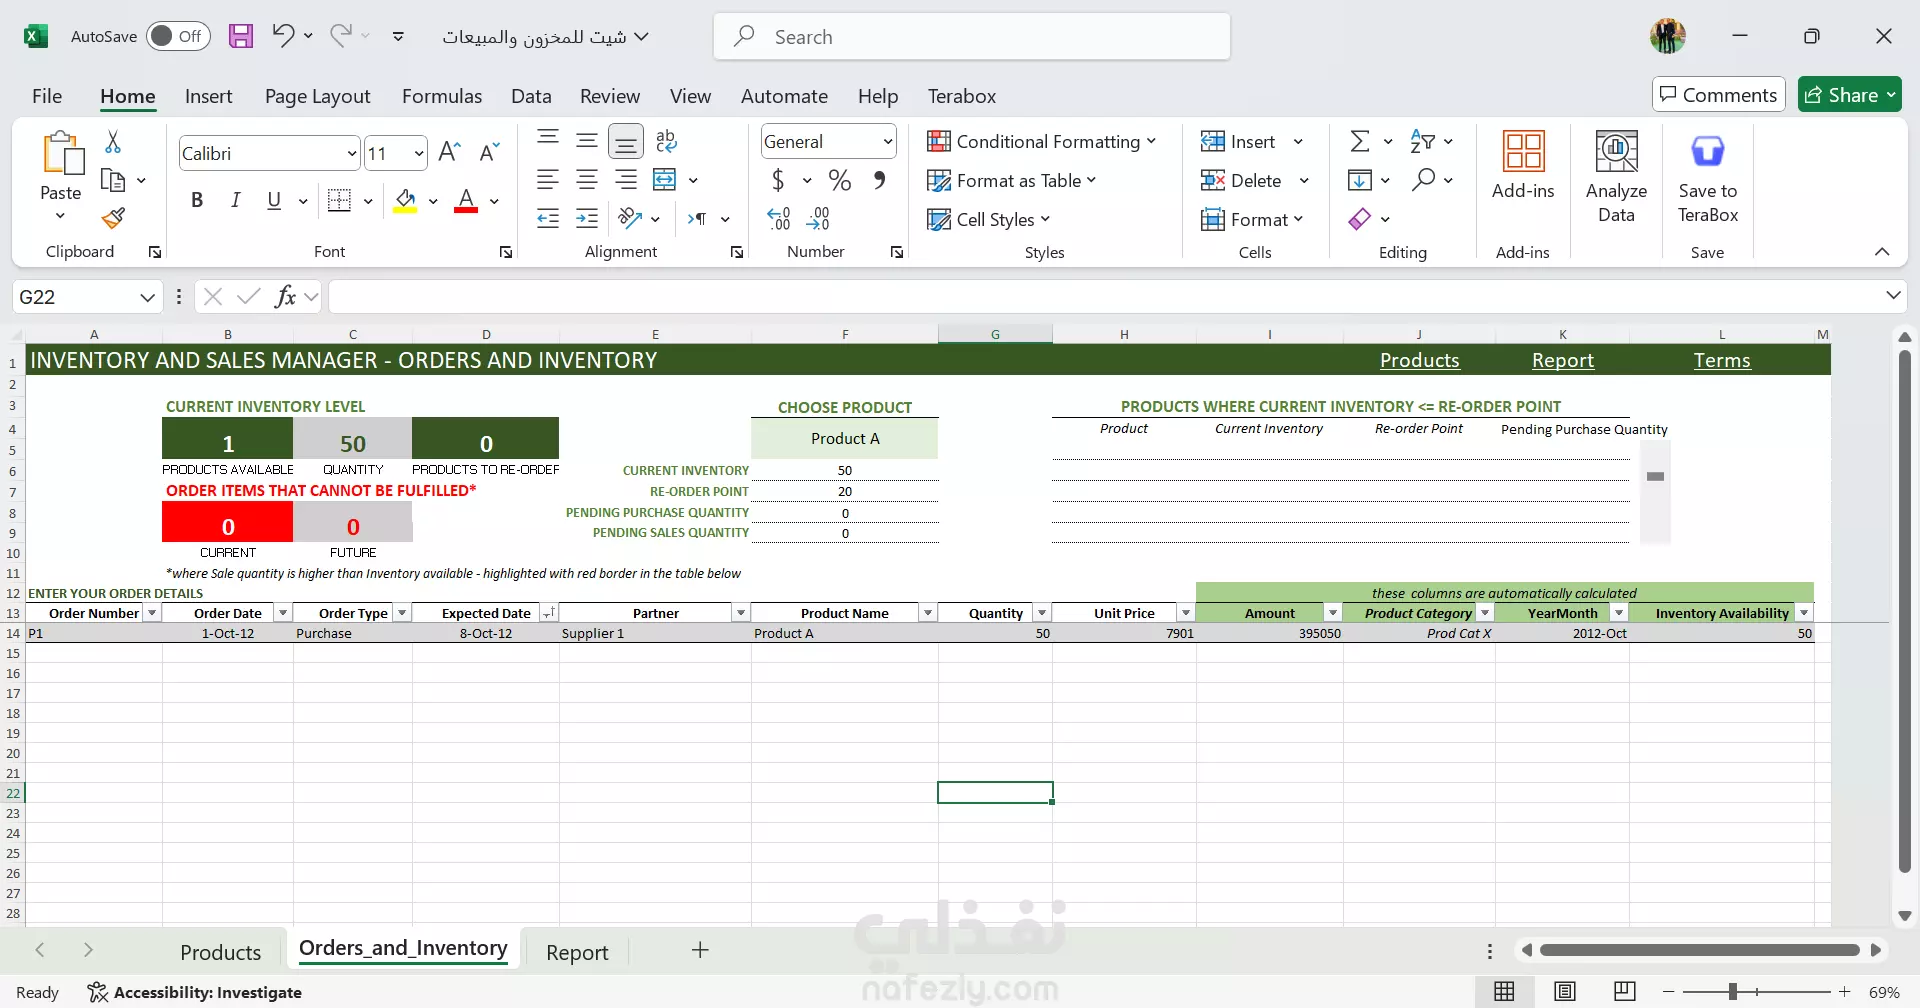Screen dimensions: 1920x1008
Task: Click the Percent Style icon
Action: click(840, 181)
